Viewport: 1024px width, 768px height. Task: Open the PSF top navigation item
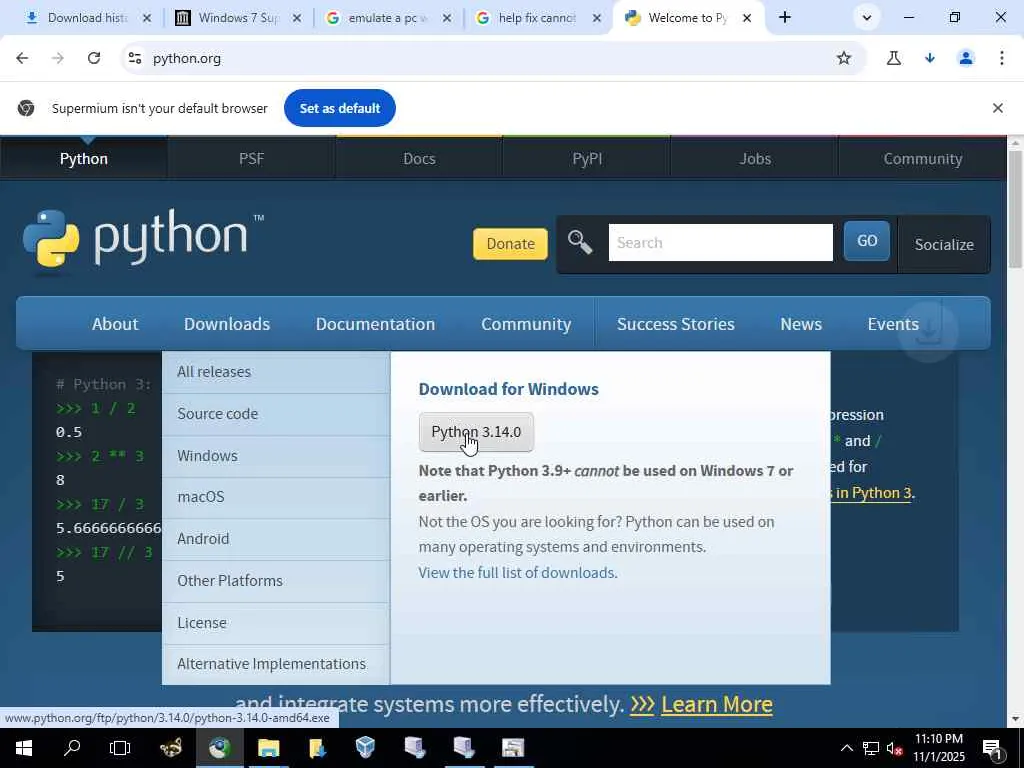click(x=251, y=159)
